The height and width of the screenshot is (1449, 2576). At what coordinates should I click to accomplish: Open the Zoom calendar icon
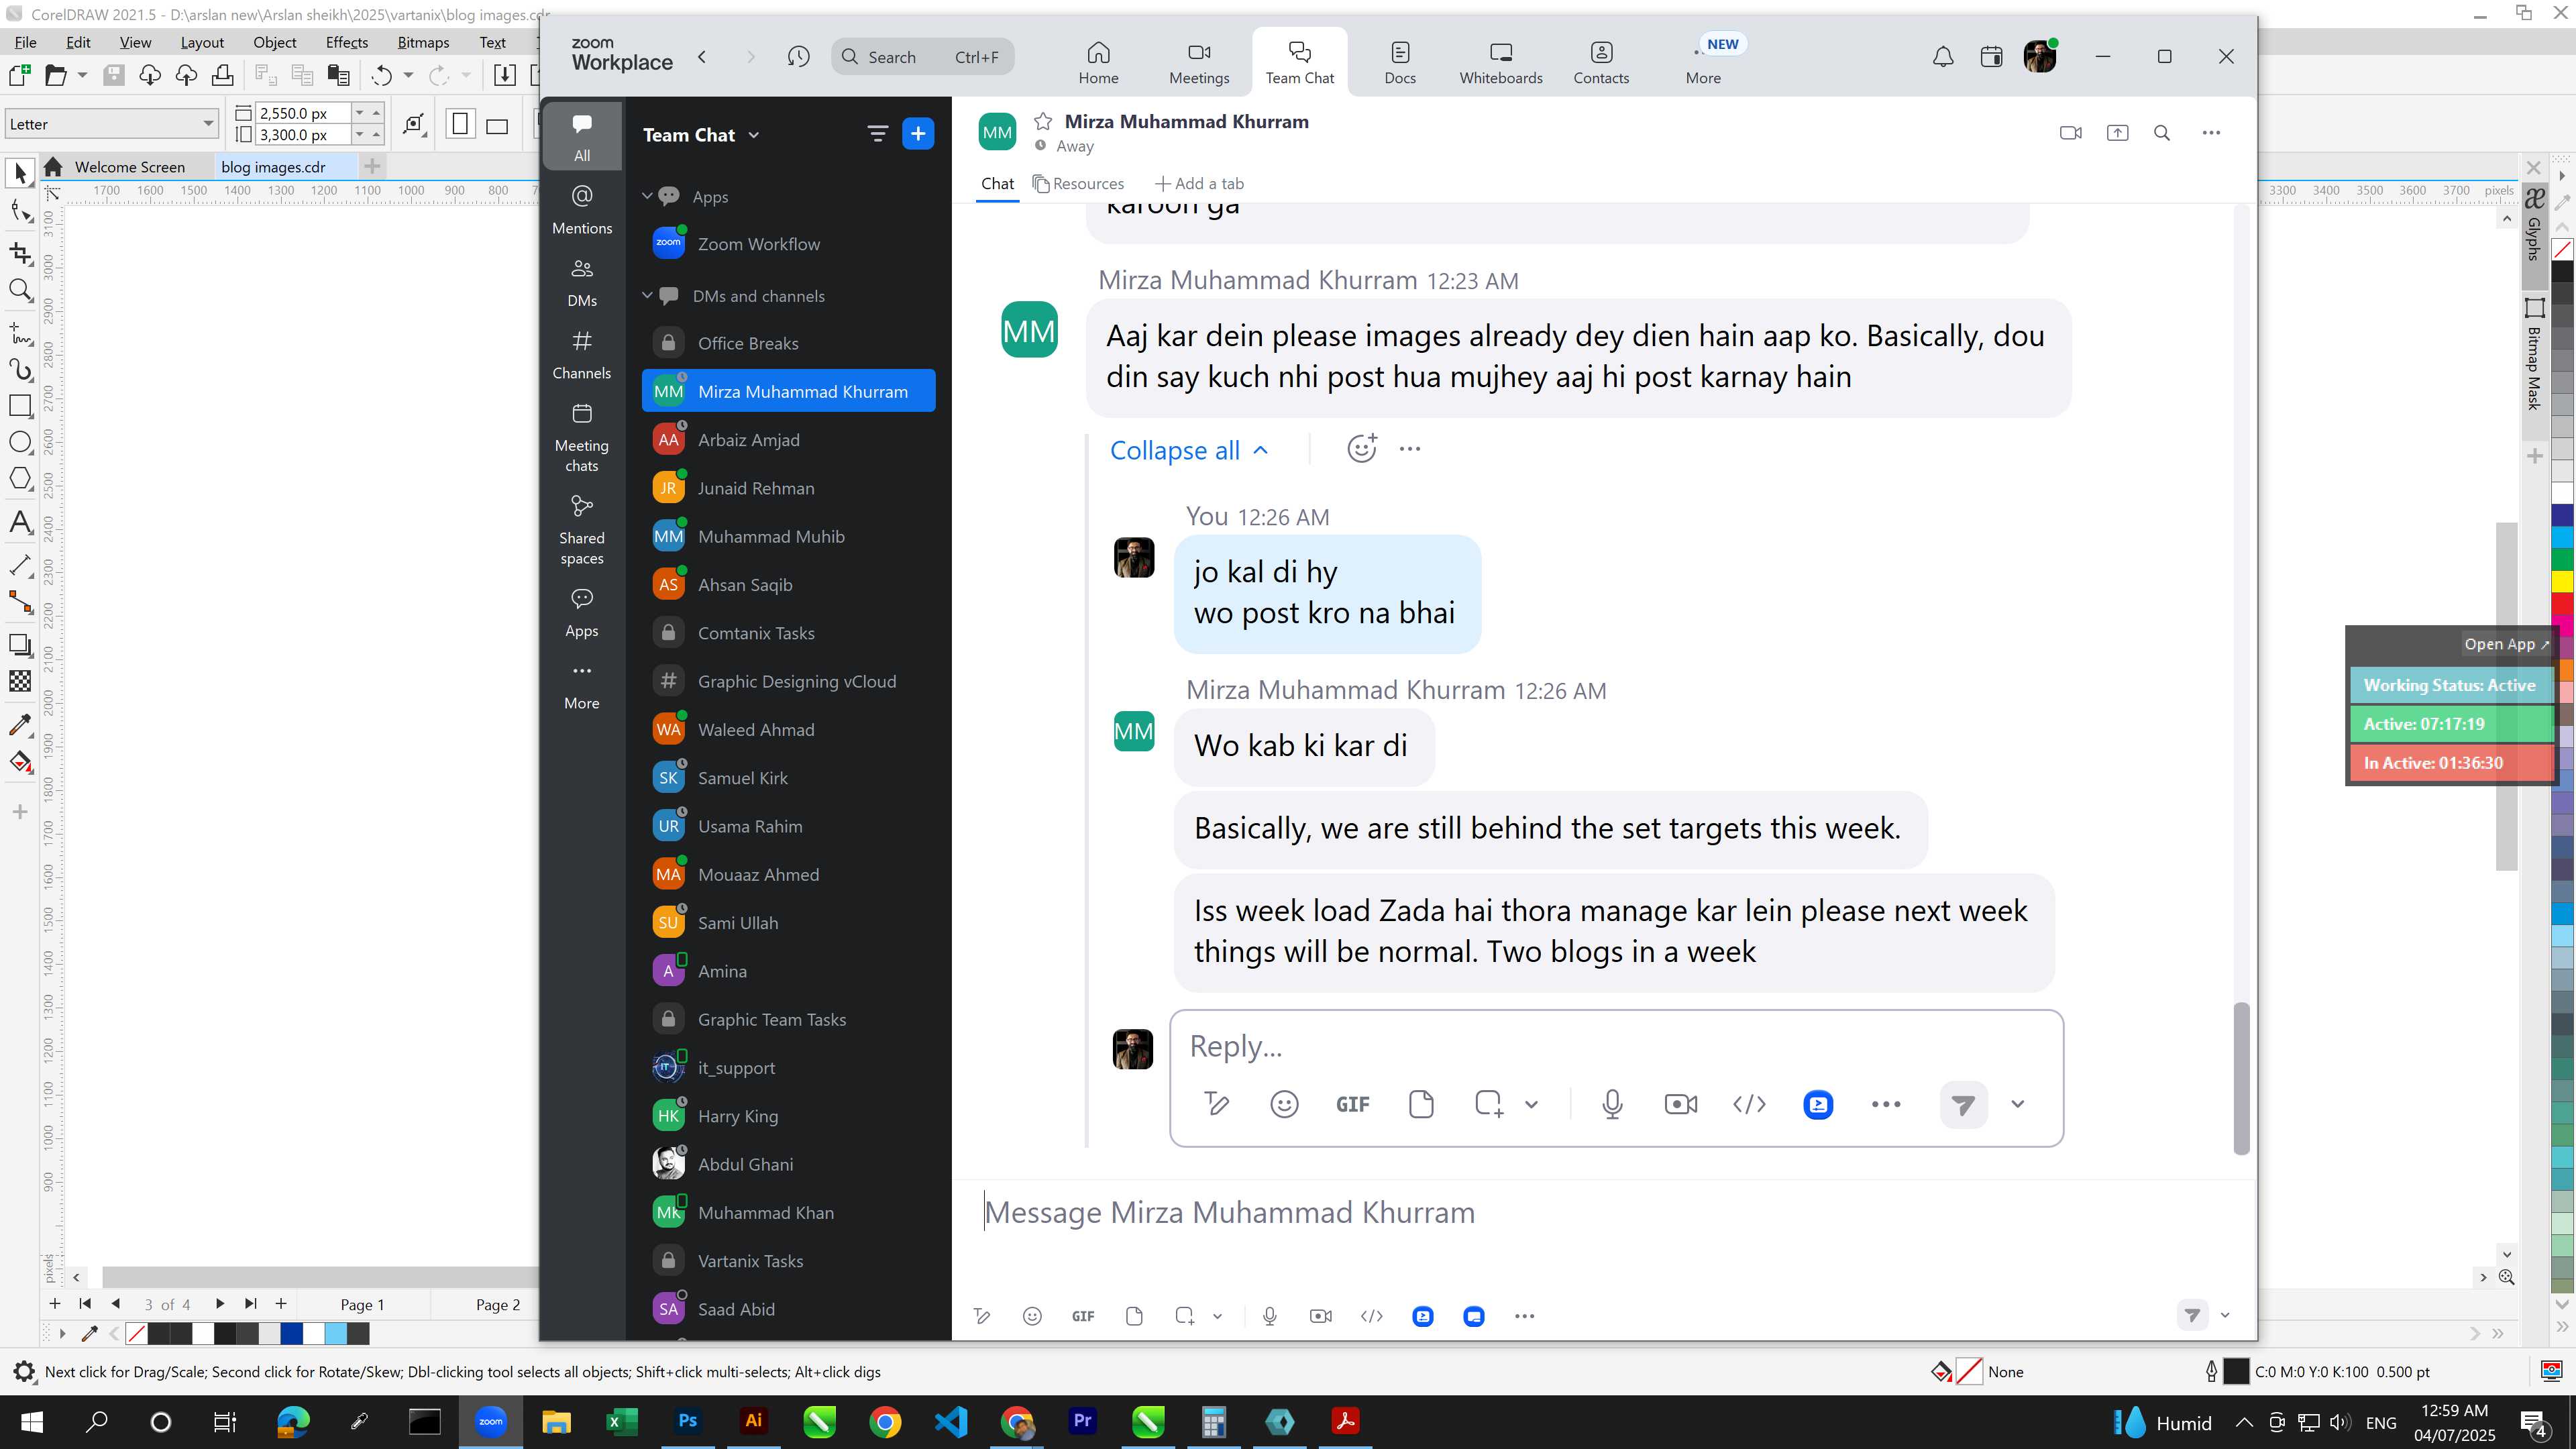coord(1991,57)
